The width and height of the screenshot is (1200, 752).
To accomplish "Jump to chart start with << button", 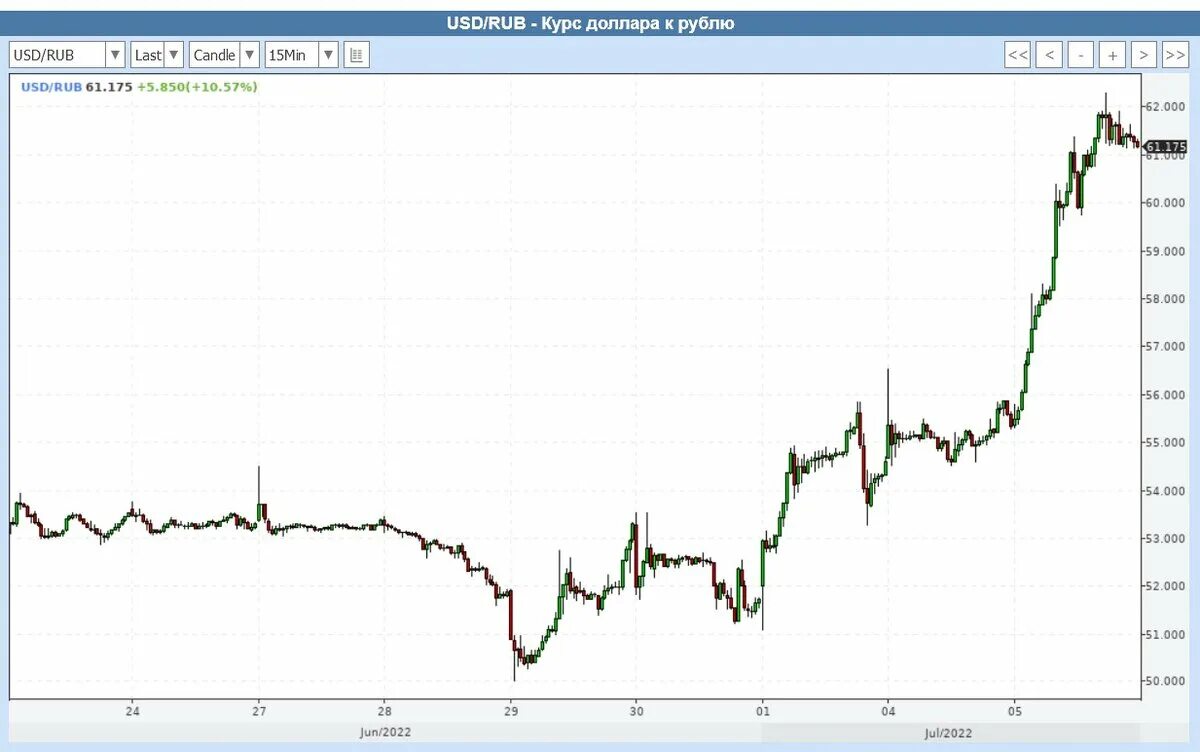I will (1017, 55).
